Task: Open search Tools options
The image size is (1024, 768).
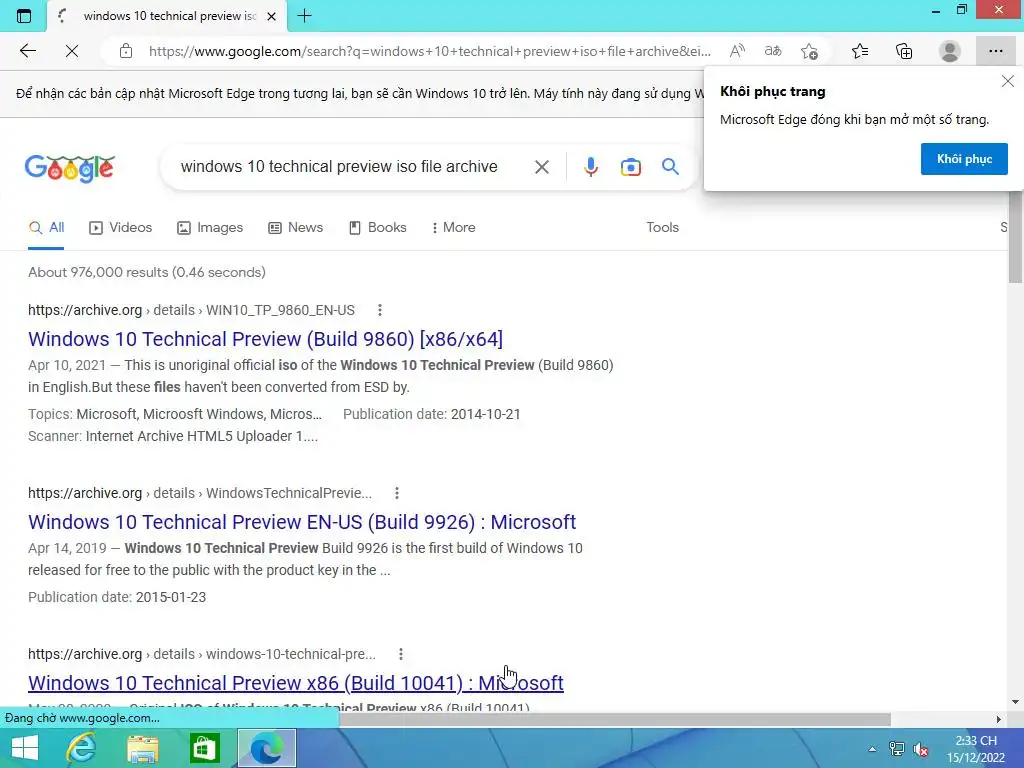Action: tap(662, 227)
